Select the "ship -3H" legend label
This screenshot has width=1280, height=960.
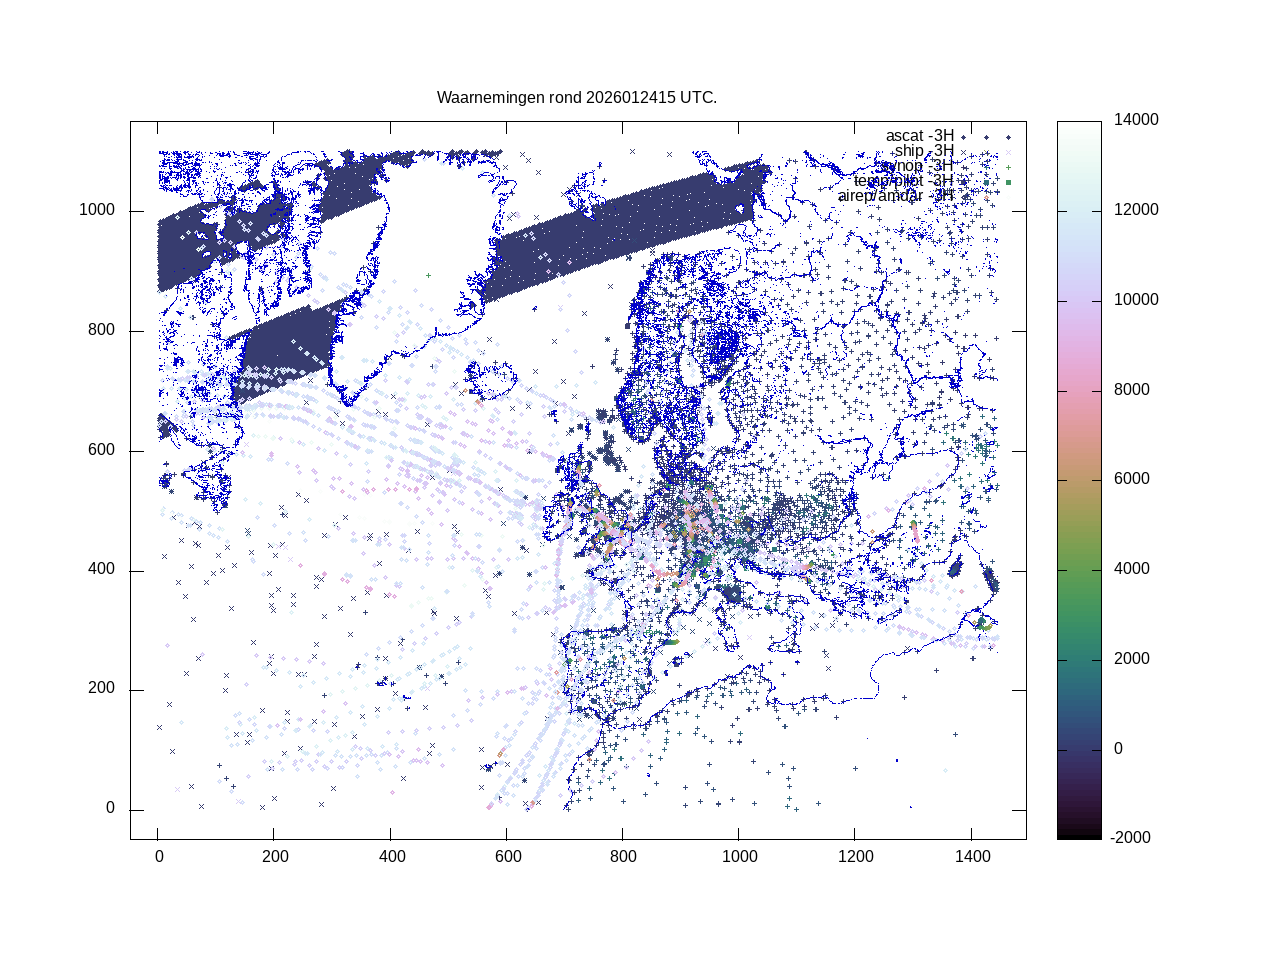923,151
